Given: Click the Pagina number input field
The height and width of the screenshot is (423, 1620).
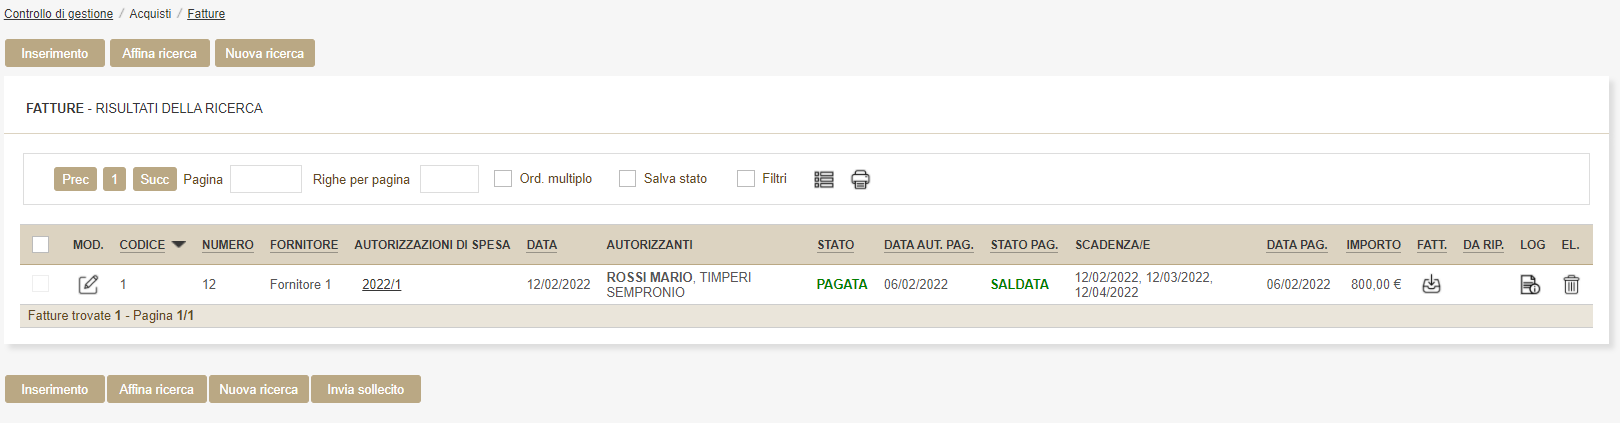Looking at the screenshot, I should [266, 179].
